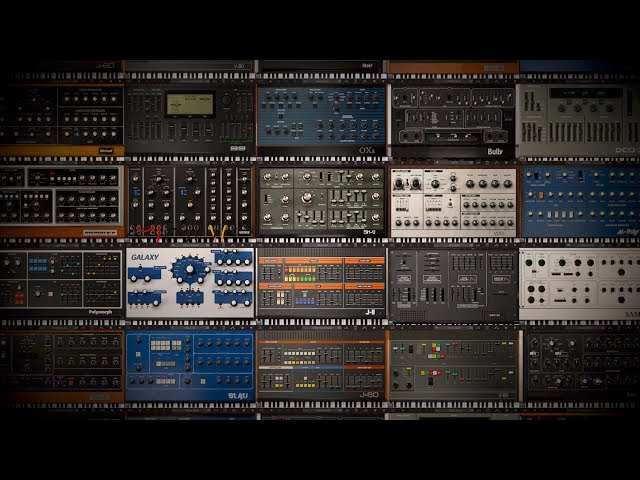Select the bottom-row J-60 synth panel

pyautogui.click(x=321, y=364)
